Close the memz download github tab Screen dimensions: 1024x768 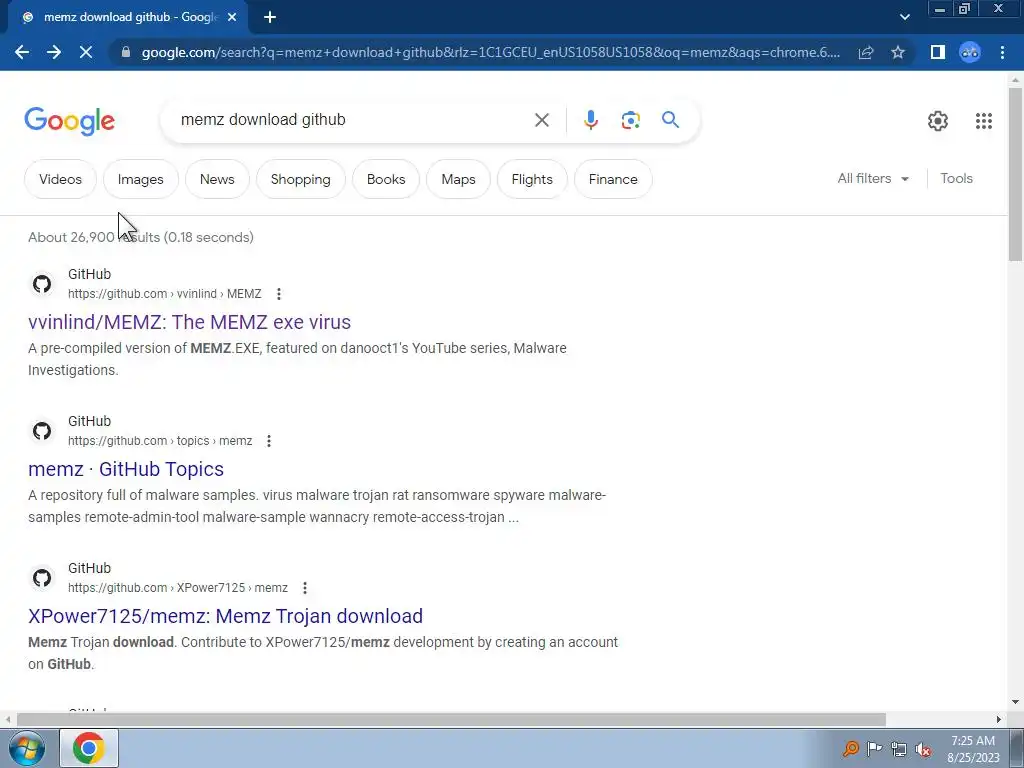click(232, 18)
